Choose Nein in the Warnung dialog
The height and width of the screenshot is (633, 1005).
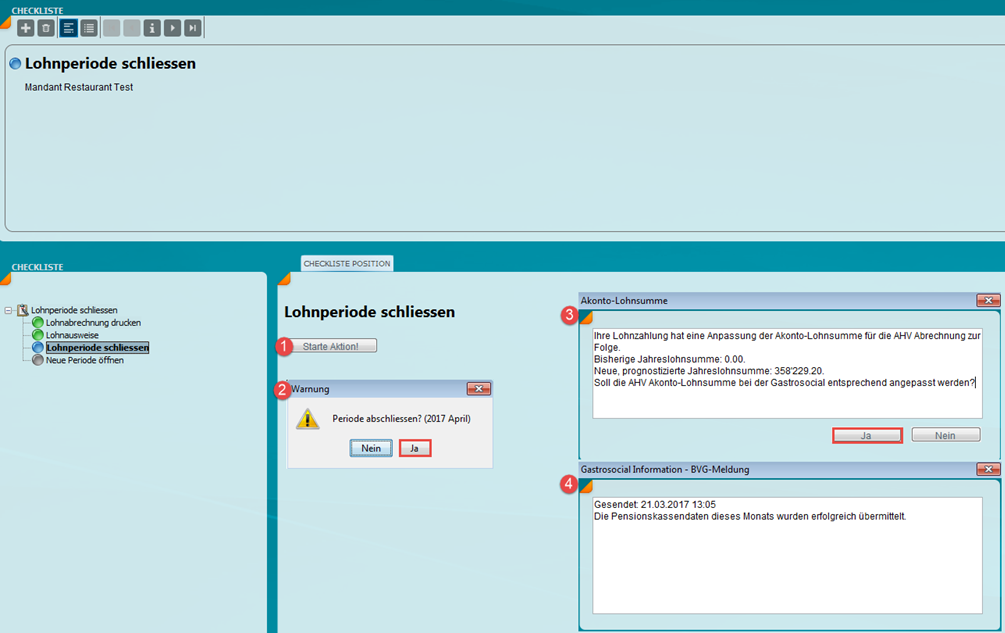[371, 449]
